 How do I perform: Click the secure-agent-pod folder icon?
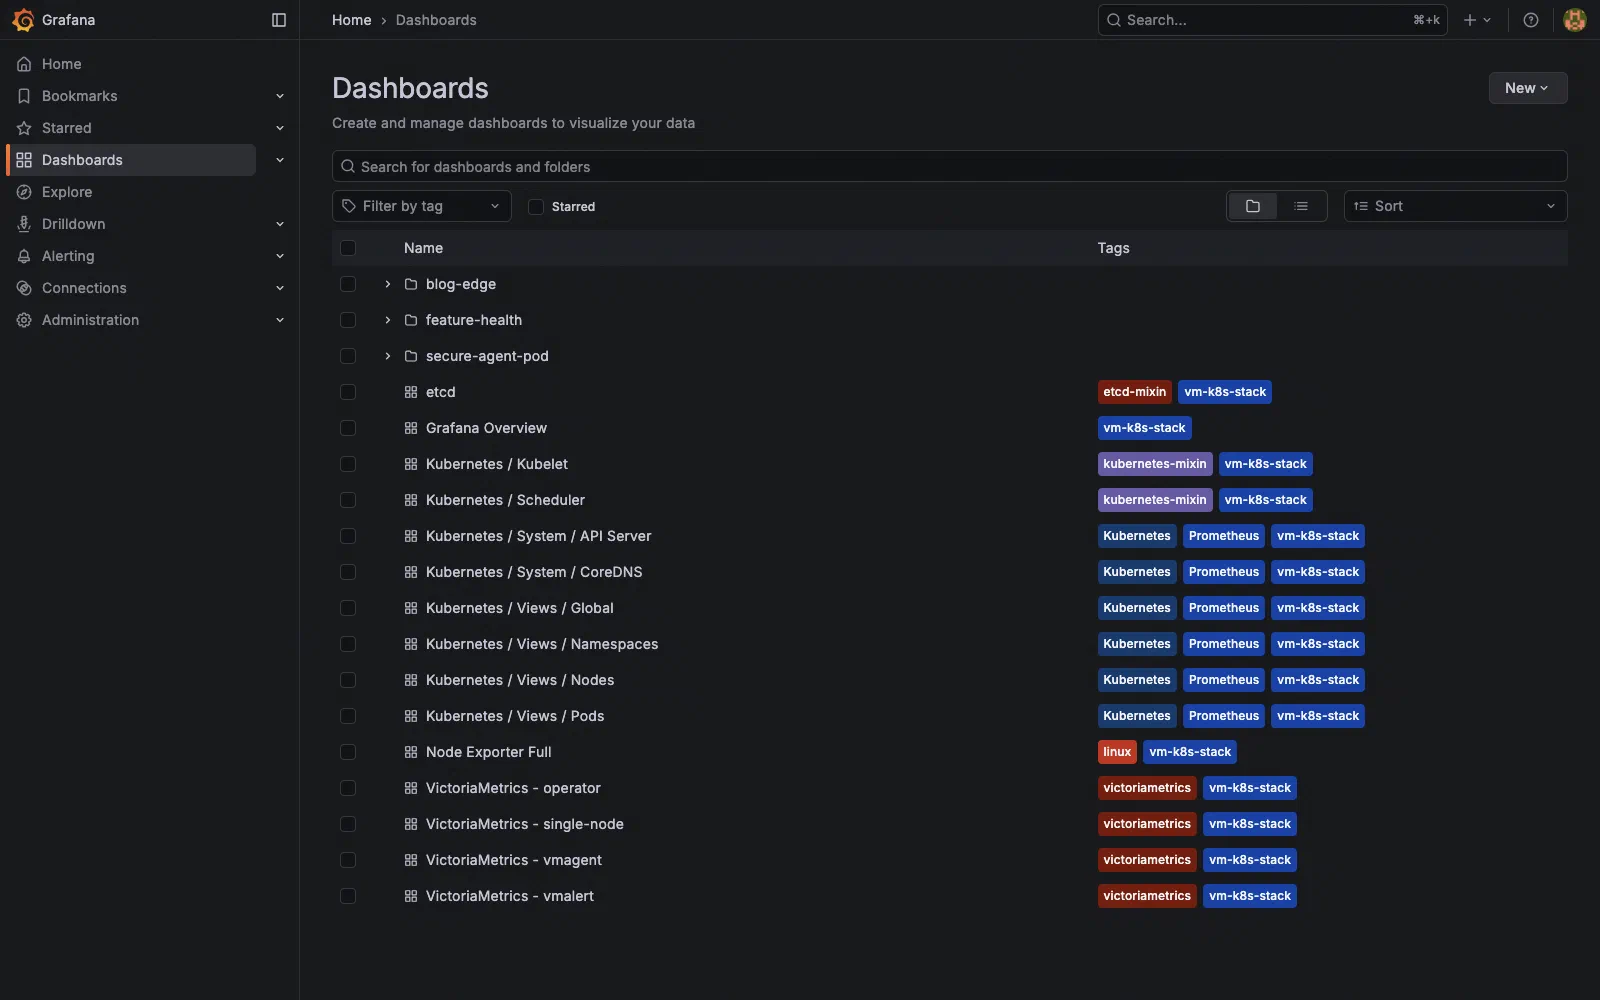pyautogui.click(x=411, y=356)
